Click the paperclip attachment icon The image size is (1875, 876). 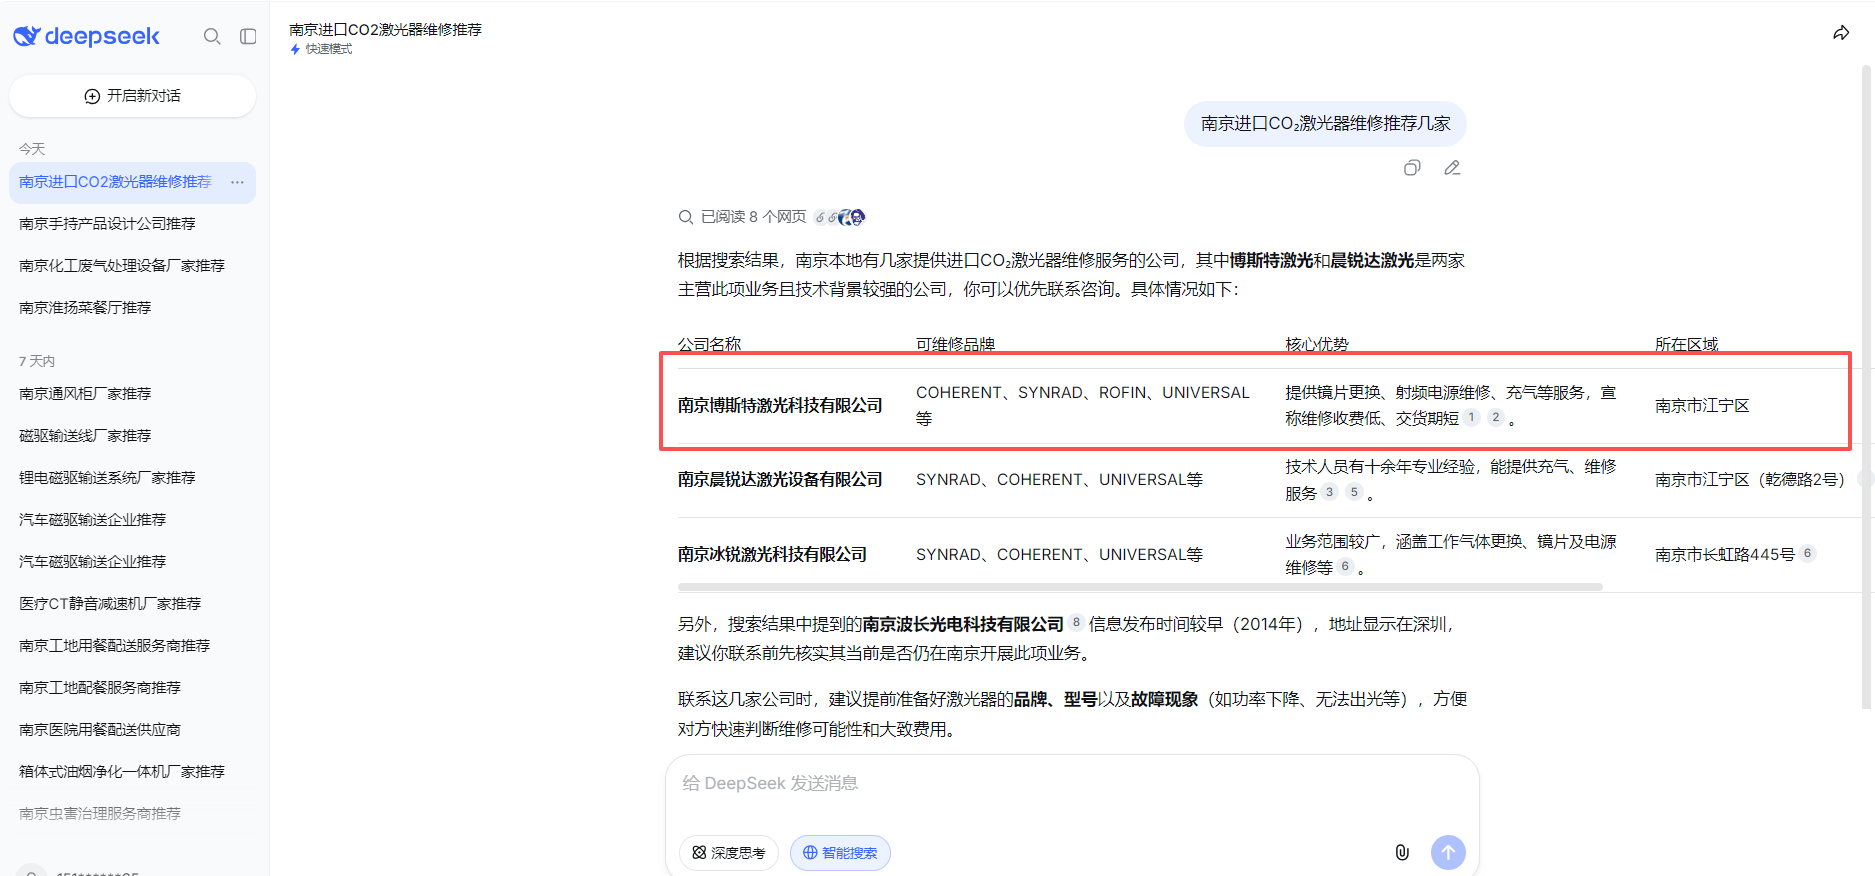pos(1402,852)
